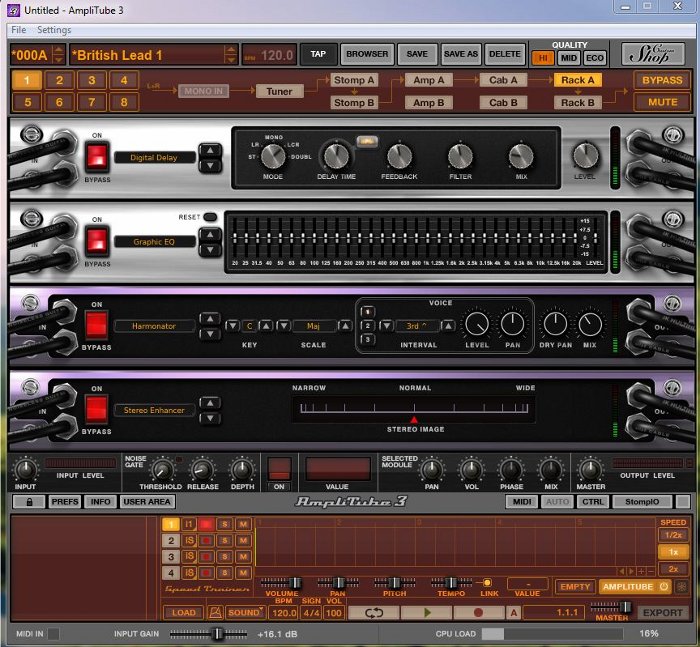
Task: Toggle the Graphic EQ bypass switch
Action: click(97, 241)
